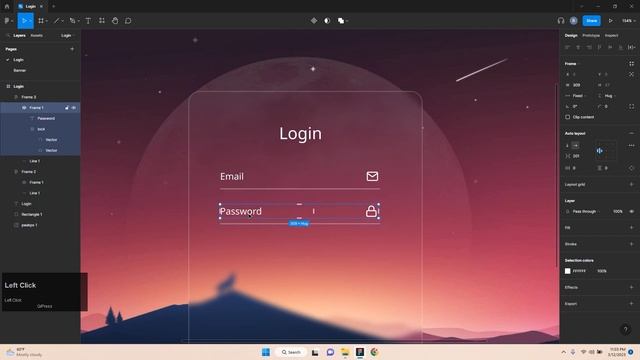Select the Login file tab

click(30, 6)
